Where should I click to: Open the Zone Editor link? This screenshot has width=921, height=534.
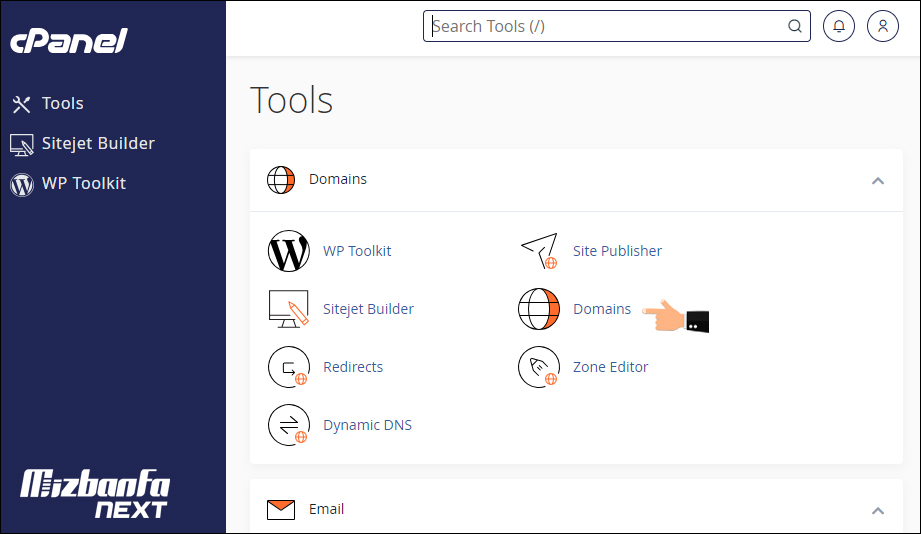tap(610, 367)
